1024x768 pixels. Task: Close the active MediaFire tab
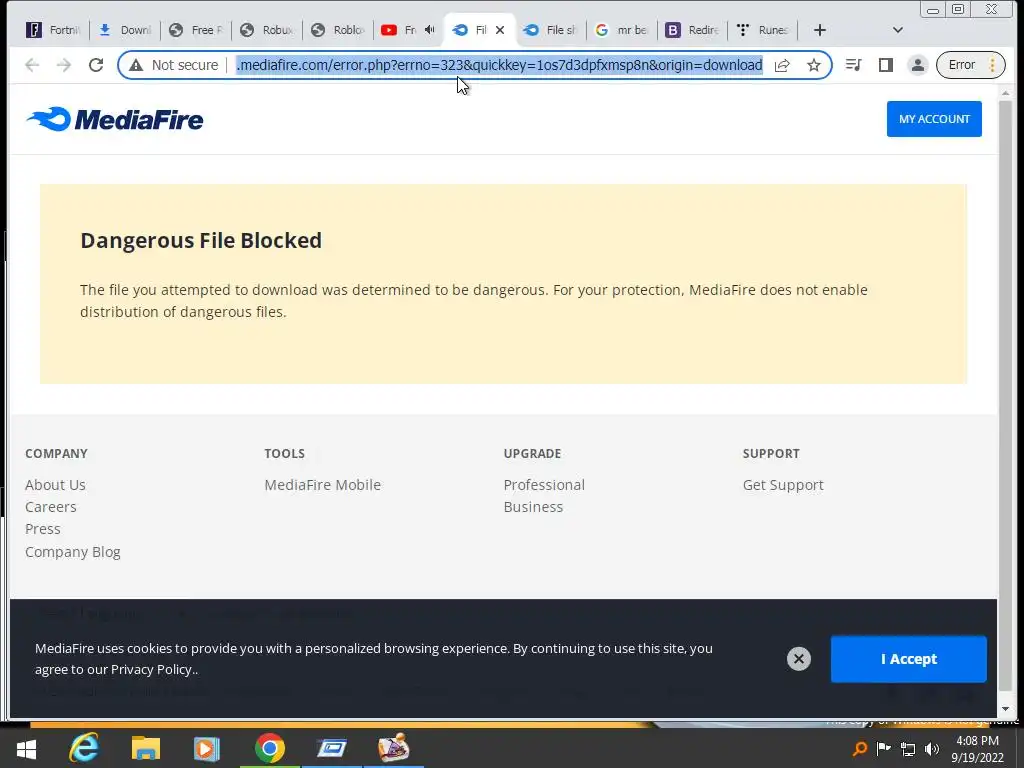(500, 29)
